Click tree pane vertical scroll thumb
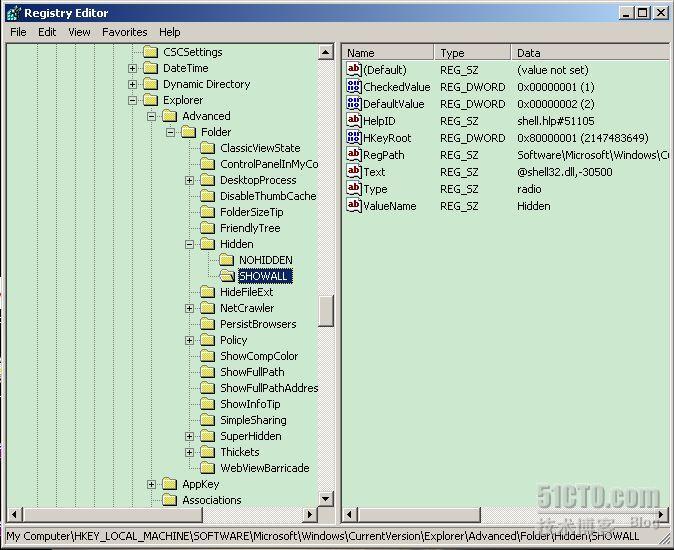 pyautogui.click(x=326, y=311)
